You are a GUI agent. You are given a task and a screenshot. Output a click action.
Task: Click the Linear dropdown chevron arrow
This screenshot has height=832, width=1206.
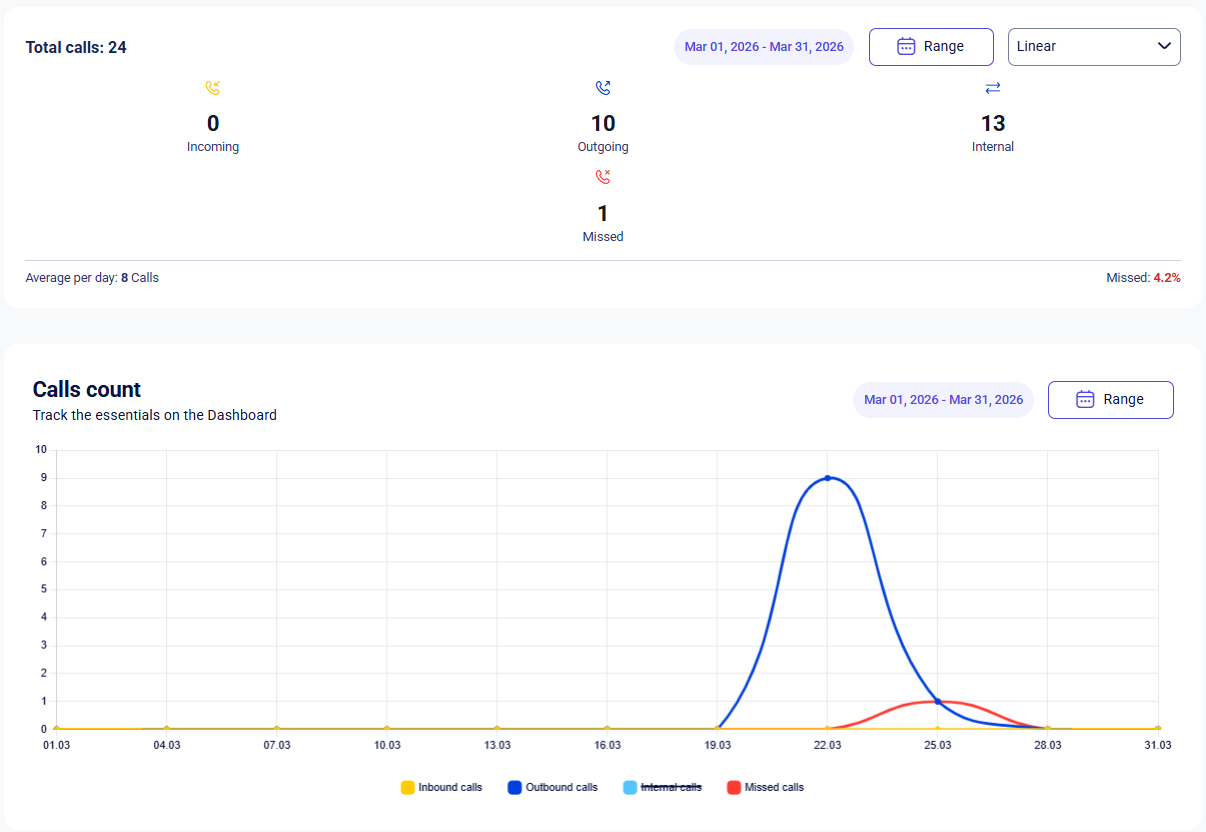[x=1164, y=46]
